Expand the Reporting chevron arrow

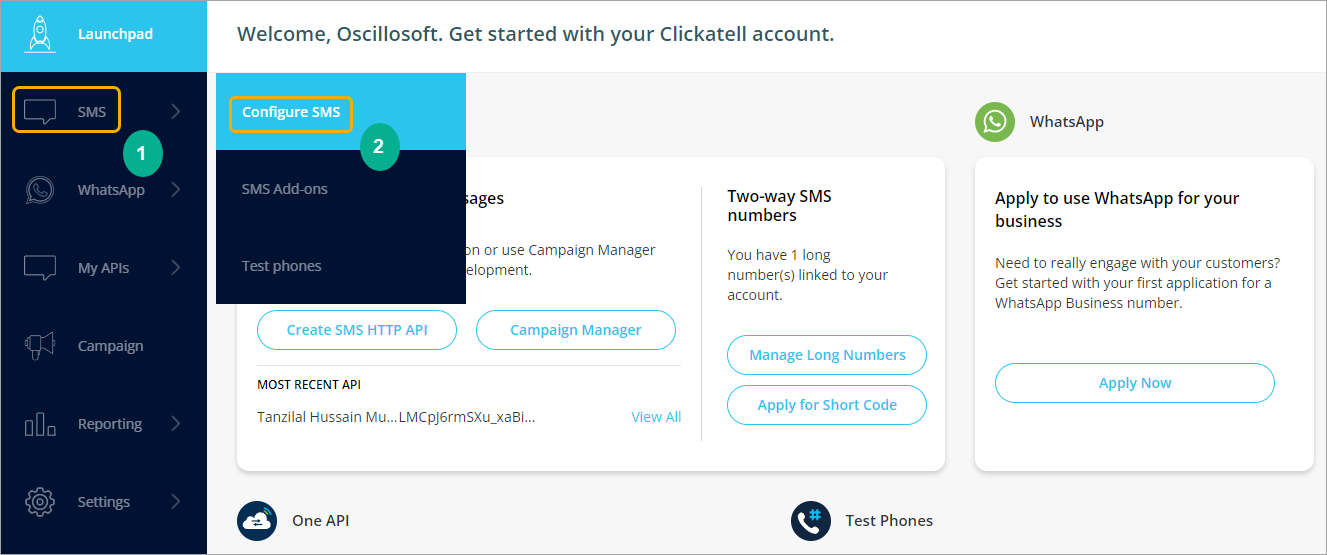click(x=176, y=424)
